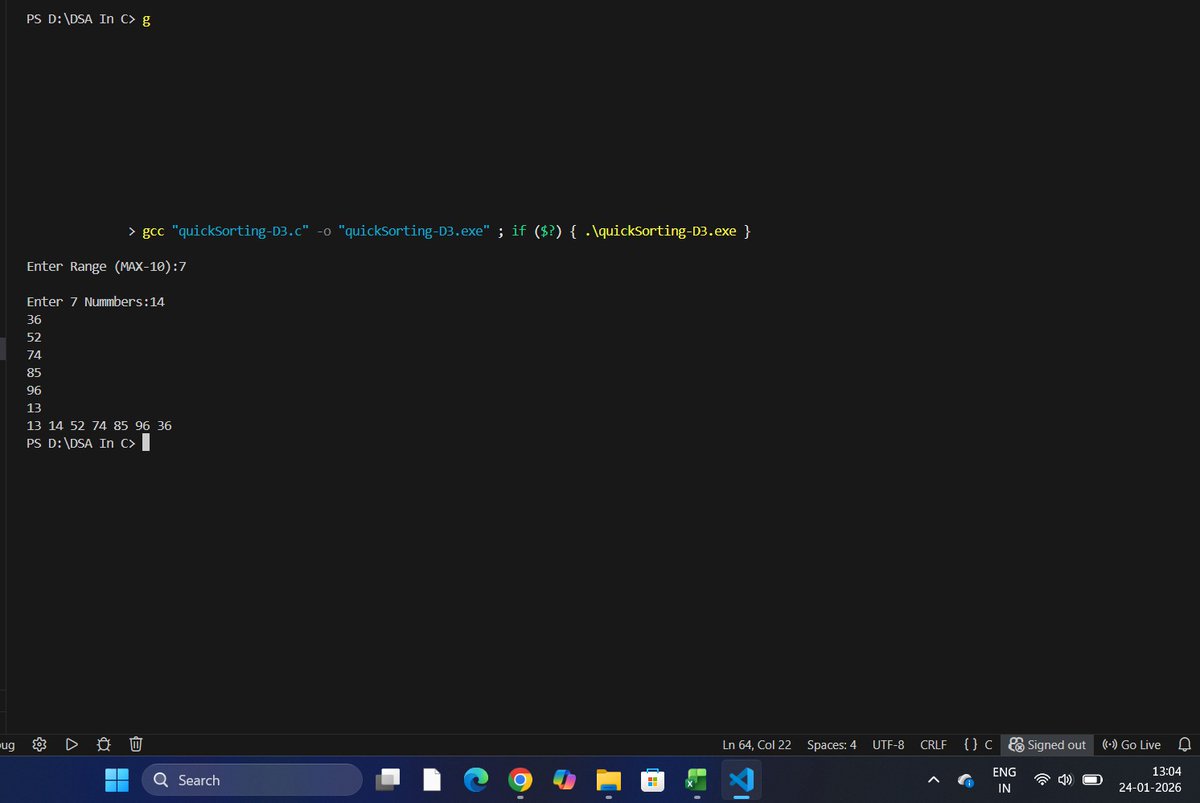Click the run play icon in status bar
The image size is (1200, 803).
[72, 744]
